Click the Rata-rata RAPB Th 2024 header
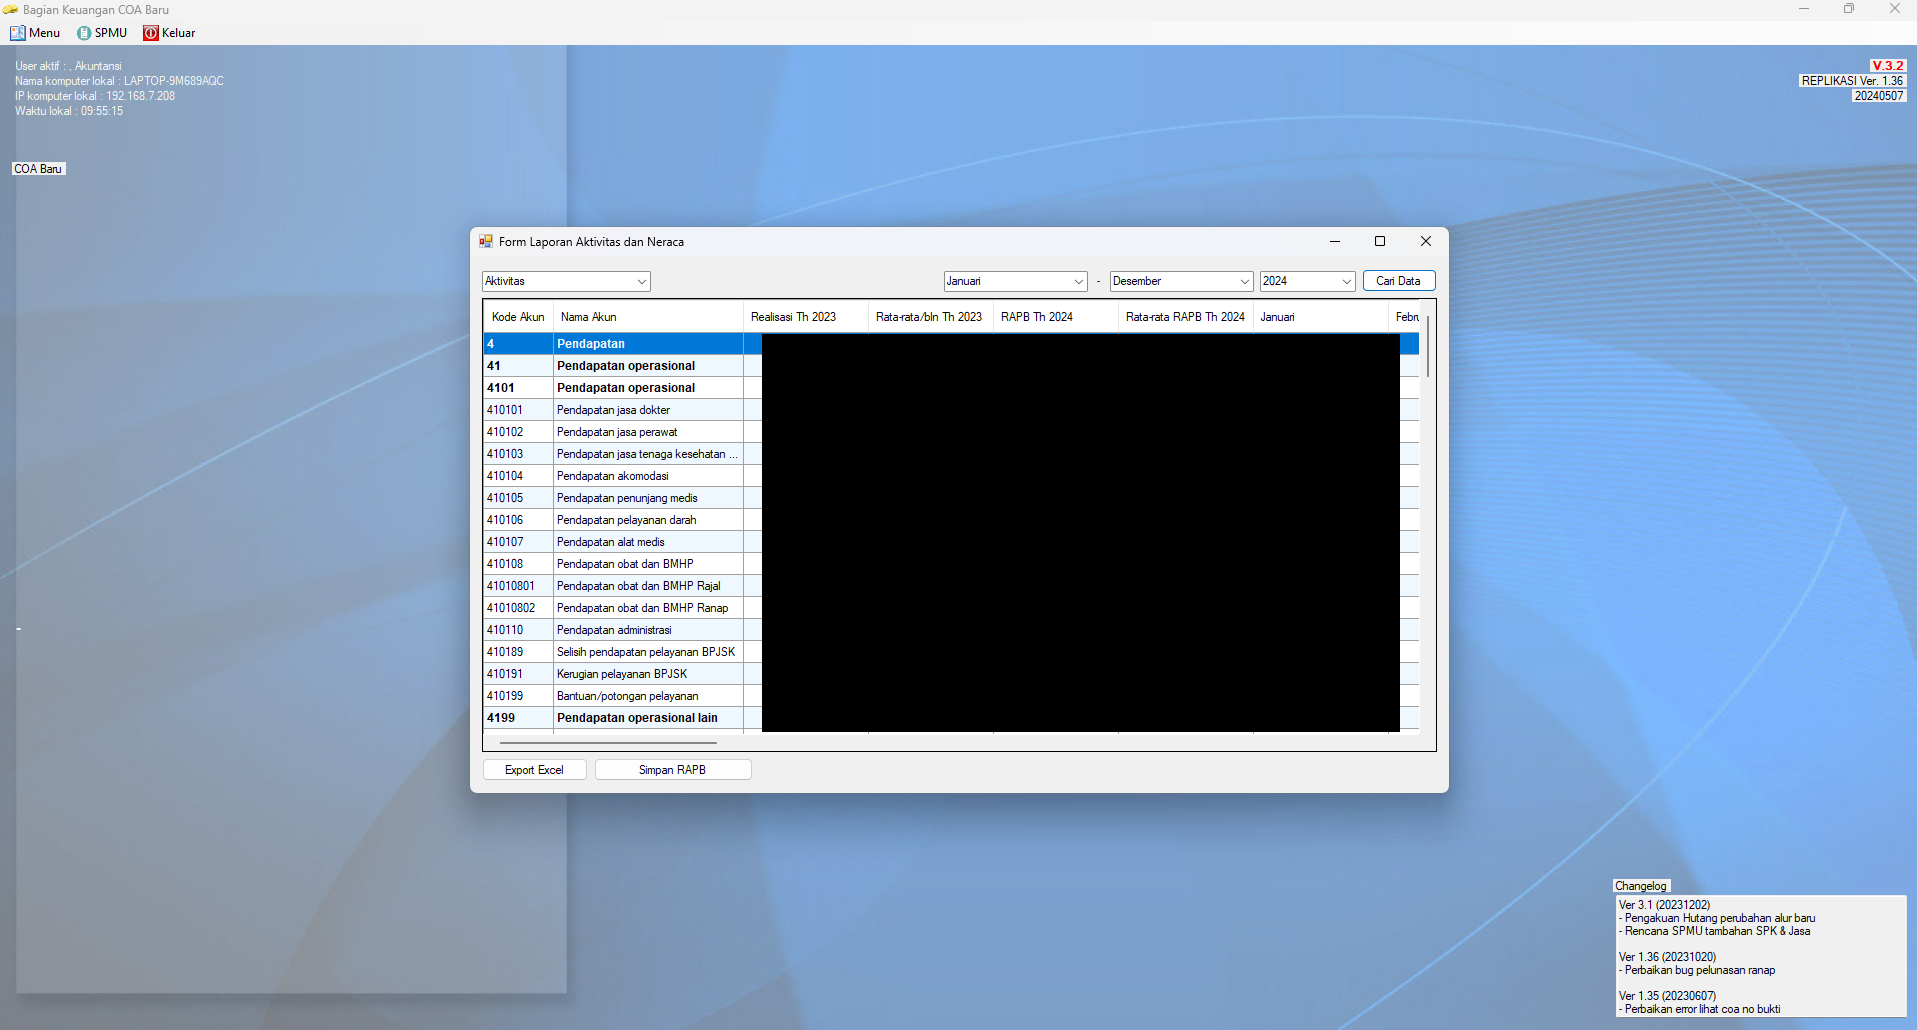 (1185, 317)
